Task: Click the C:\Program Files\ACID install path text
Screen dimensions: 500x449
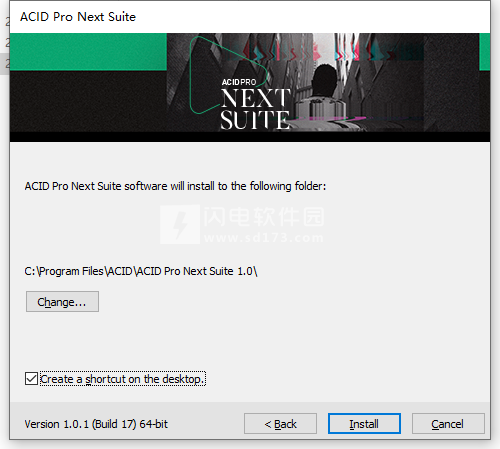Action: pos(141,271)
